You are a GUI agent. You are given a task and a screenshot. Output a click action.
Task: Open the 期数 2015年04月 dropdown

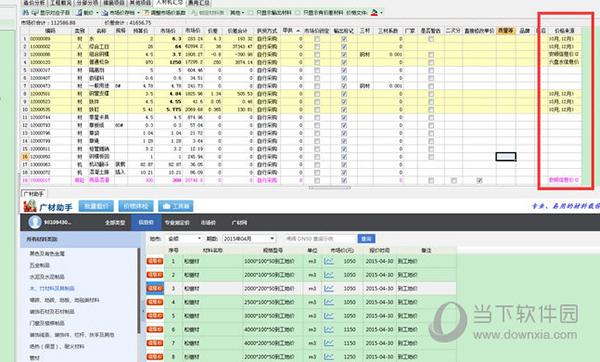coord(249,239)
